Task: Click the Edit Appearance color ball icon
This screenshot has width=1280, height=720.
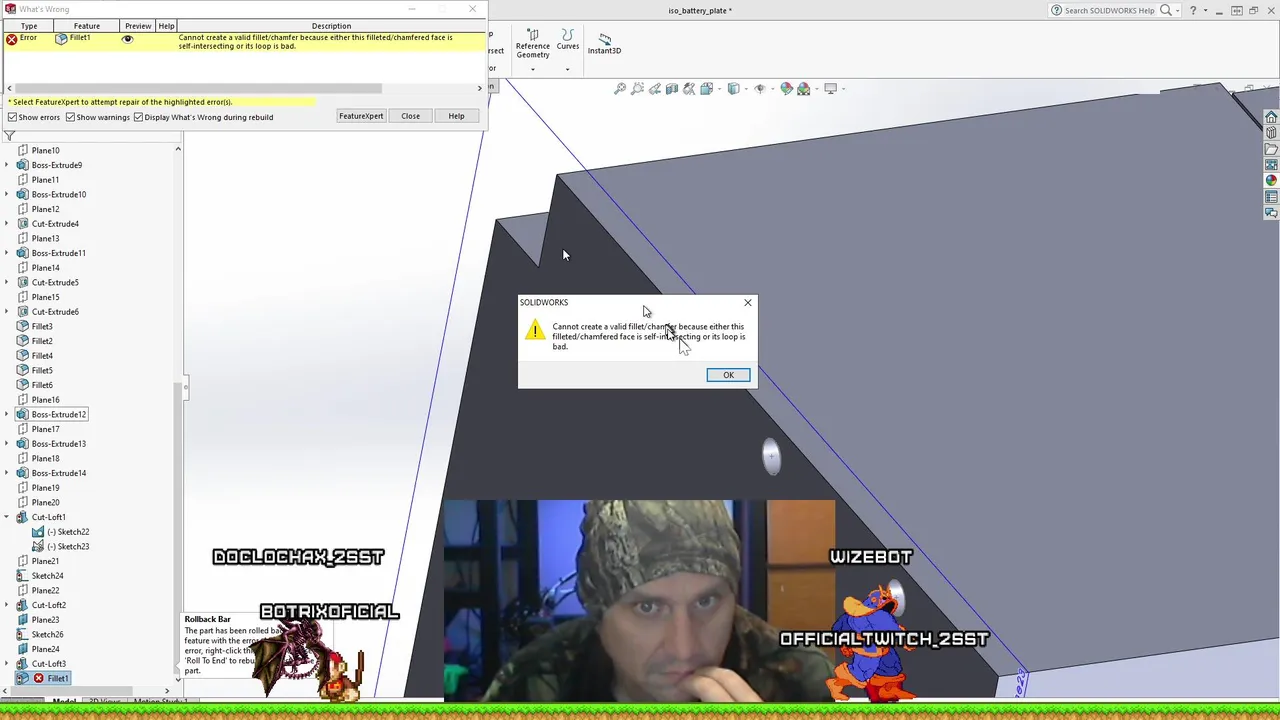Action: pos(786,89)
